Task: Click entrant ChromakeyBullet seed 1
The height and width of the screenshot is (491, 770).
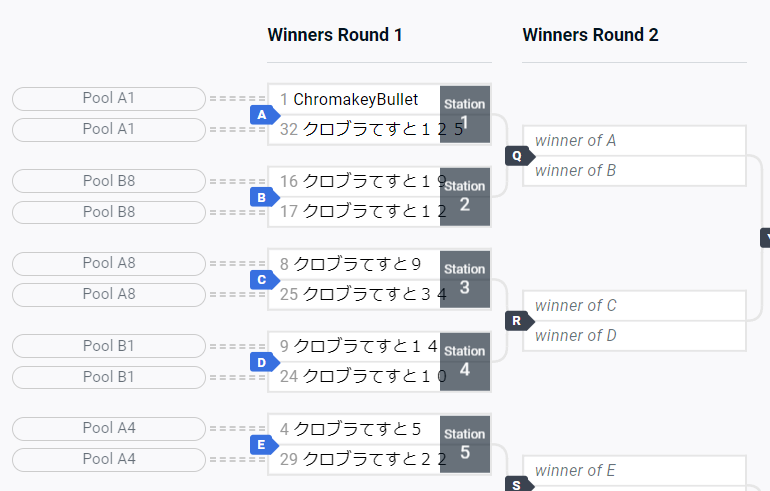Action: (x=354, y=100)
